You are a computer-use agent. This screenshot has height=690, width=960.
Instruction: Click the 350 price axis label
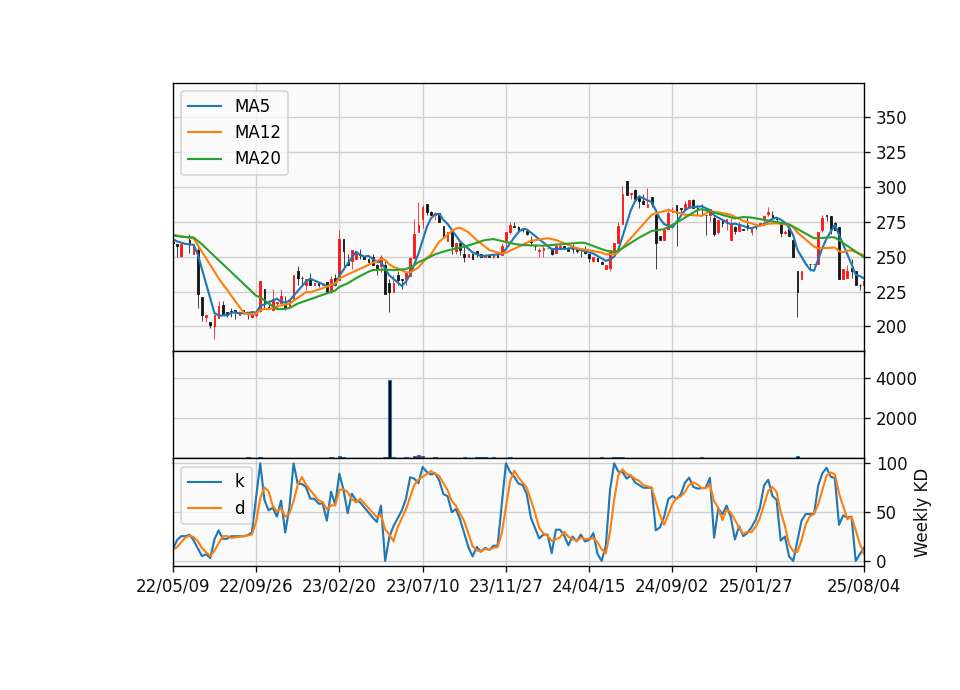click(x=891, y=118)
